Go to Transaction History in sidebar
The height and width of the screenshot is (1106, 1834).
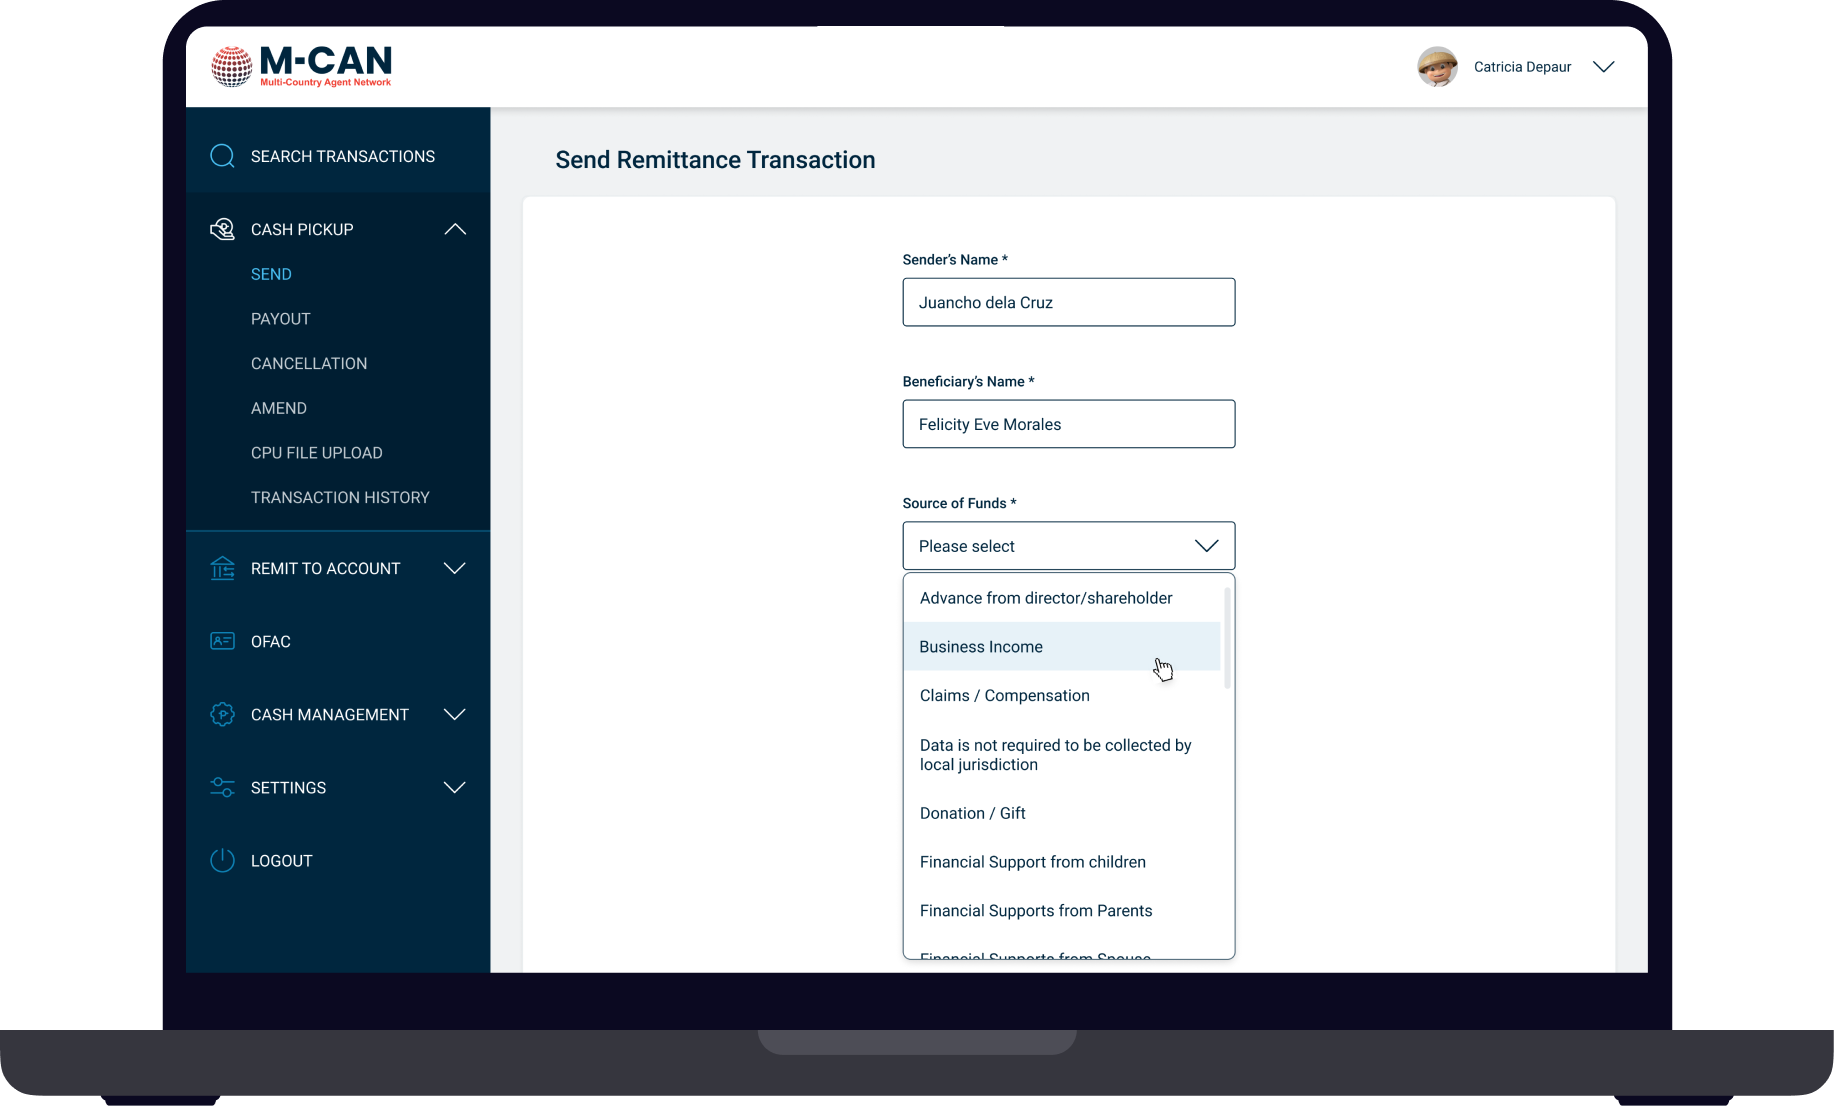tap(340, 497)
